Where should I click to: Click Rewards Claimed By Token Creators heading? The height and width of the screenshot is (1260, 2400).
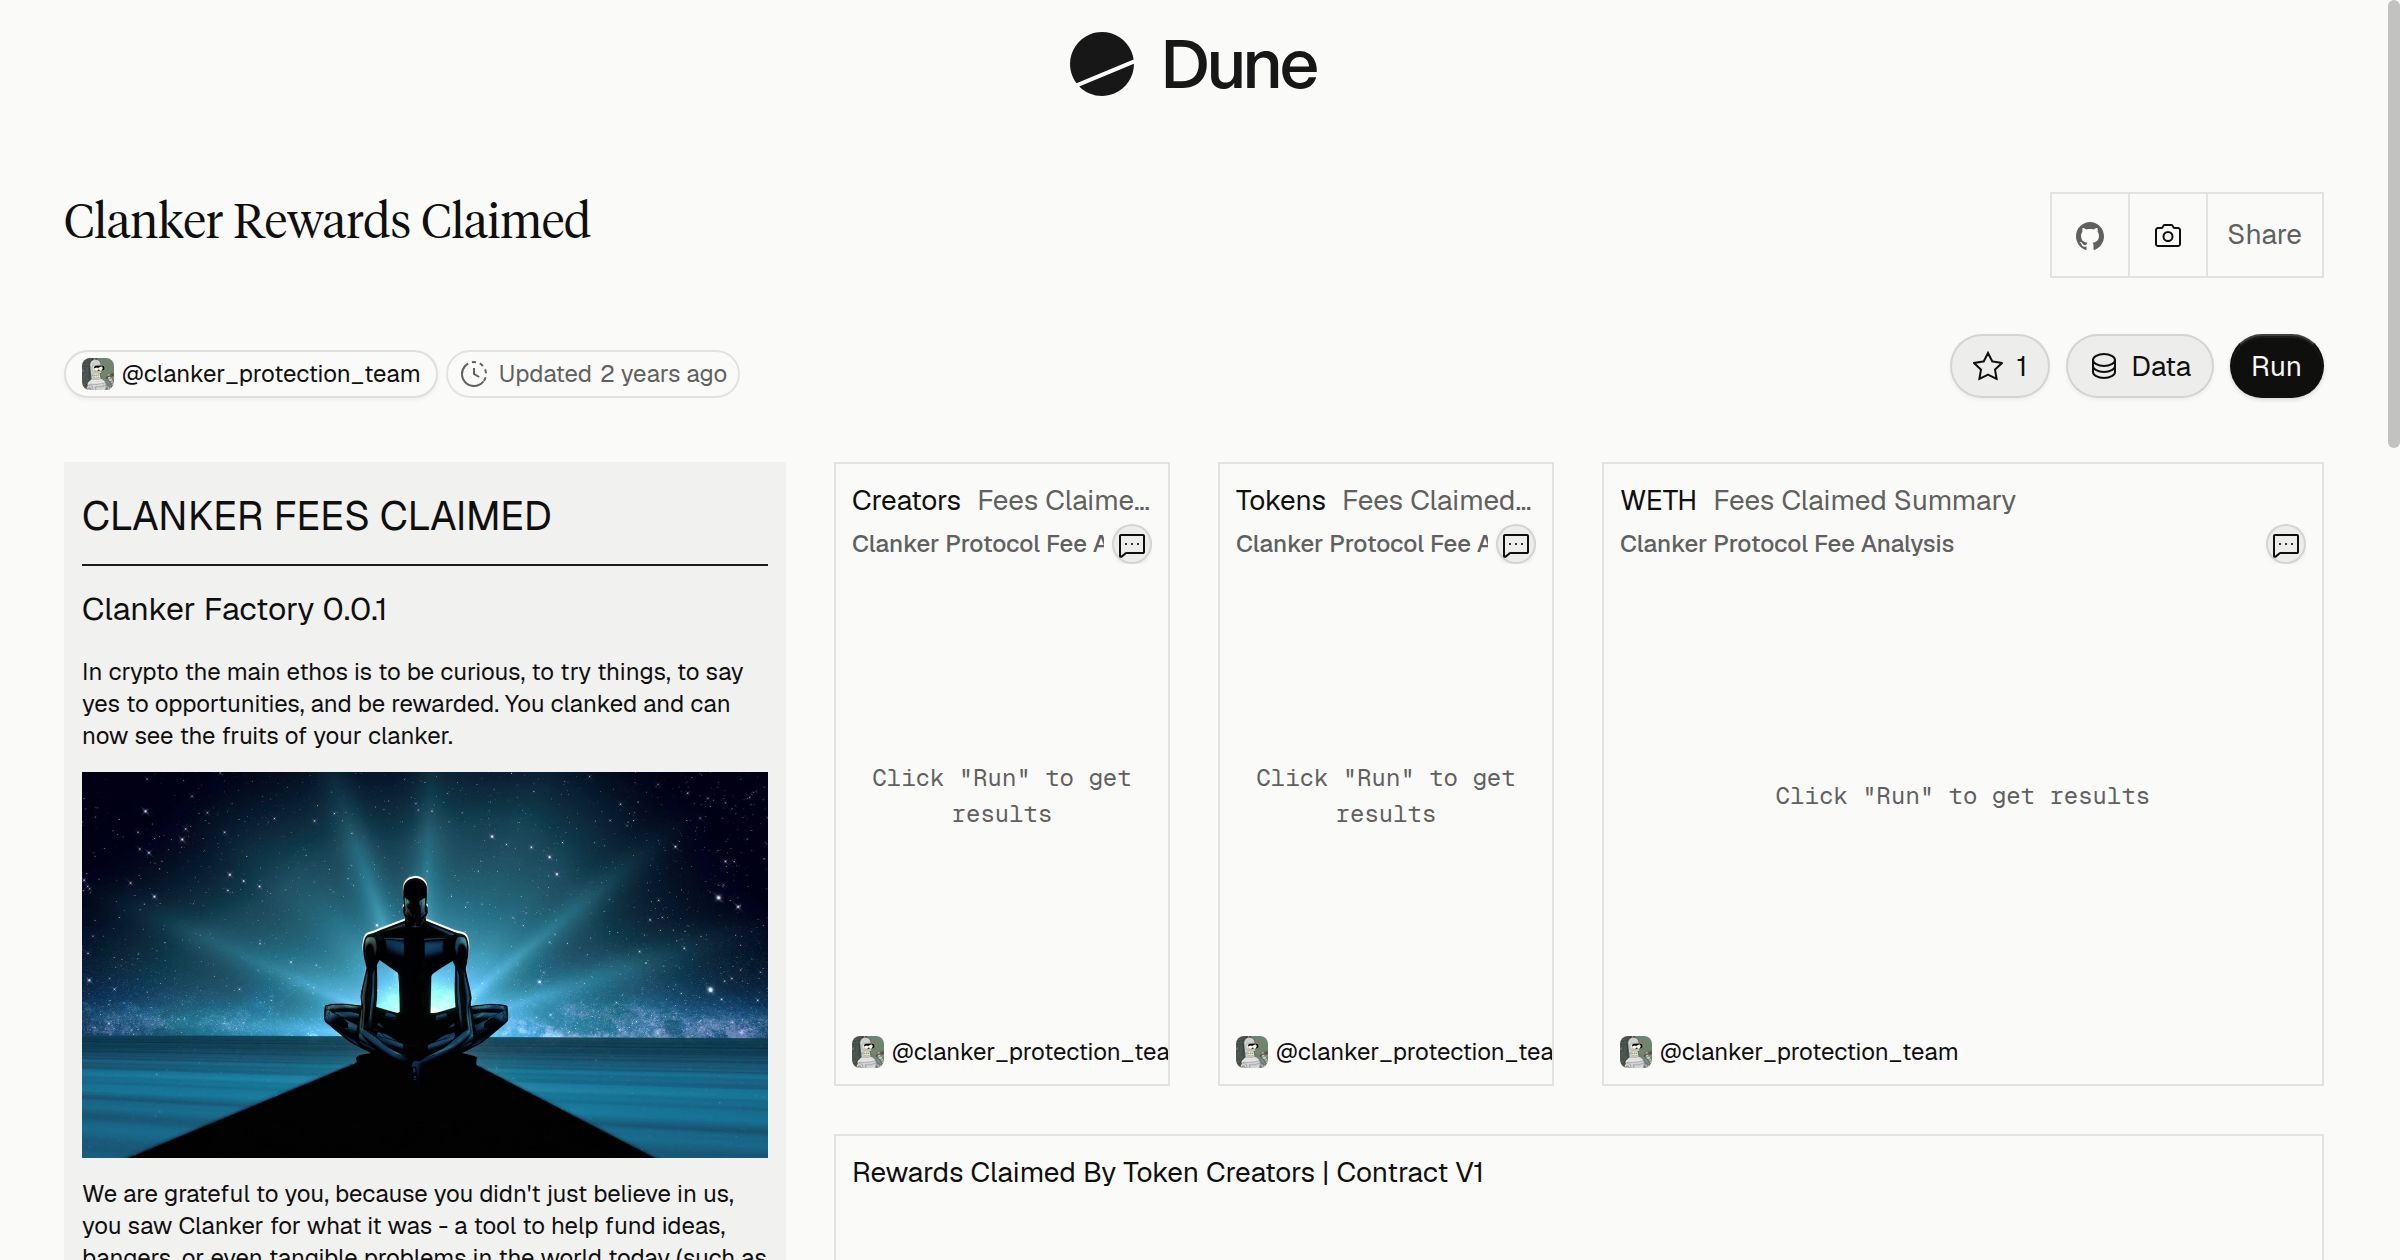point(1167,1172)
